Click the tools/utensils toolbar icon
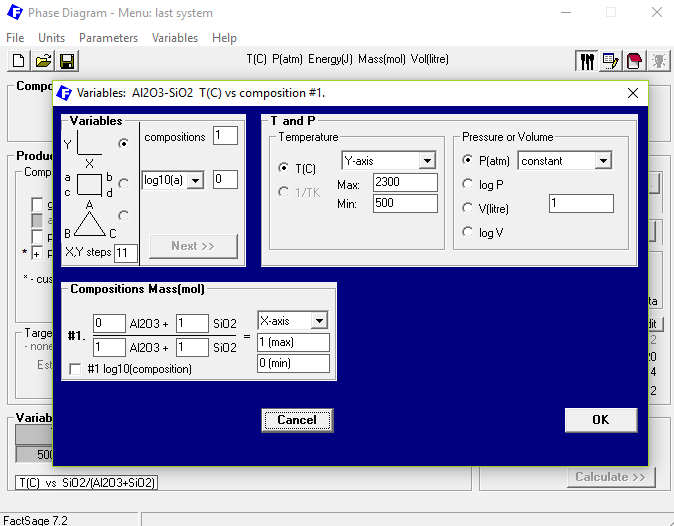This screenshot has height=526, width=674. [587, 61]
